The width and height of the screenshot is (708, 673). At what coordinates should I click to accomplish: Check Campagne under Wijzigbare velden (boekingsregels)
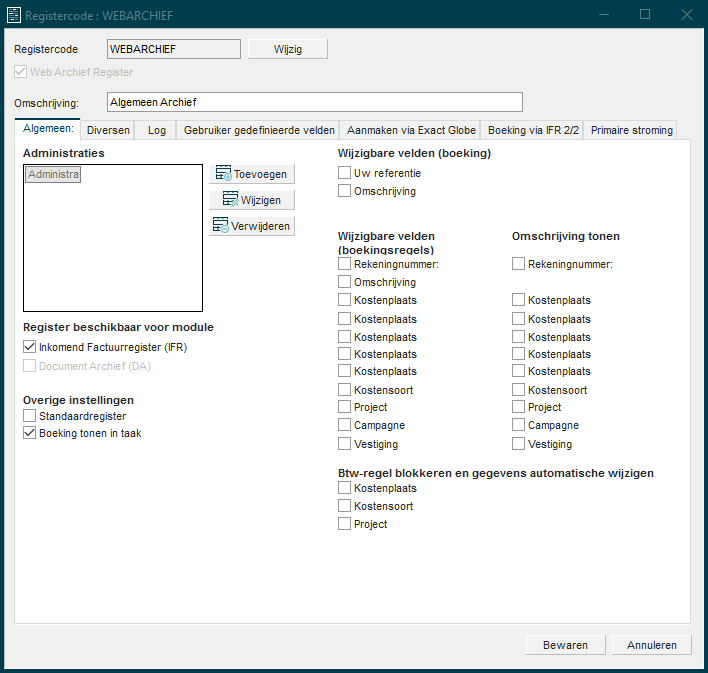pyautogui.click(x=345, y=425)
